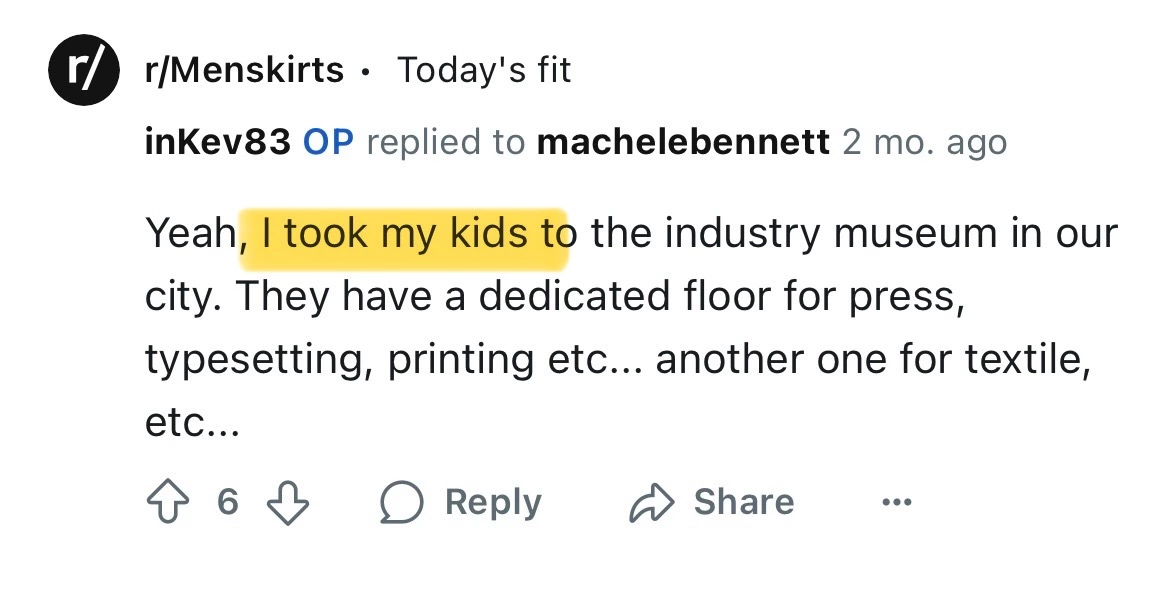This screenshot has height=595, width=1170.
Task: Open machelebennett's profile
Action: pos(683,142)
